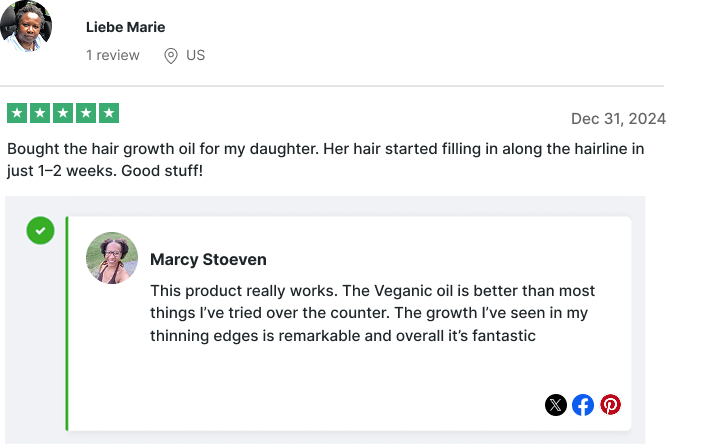Click the green verified checkmark badge
The height and width of the screenshot is (444, 709).
[40, 231]
